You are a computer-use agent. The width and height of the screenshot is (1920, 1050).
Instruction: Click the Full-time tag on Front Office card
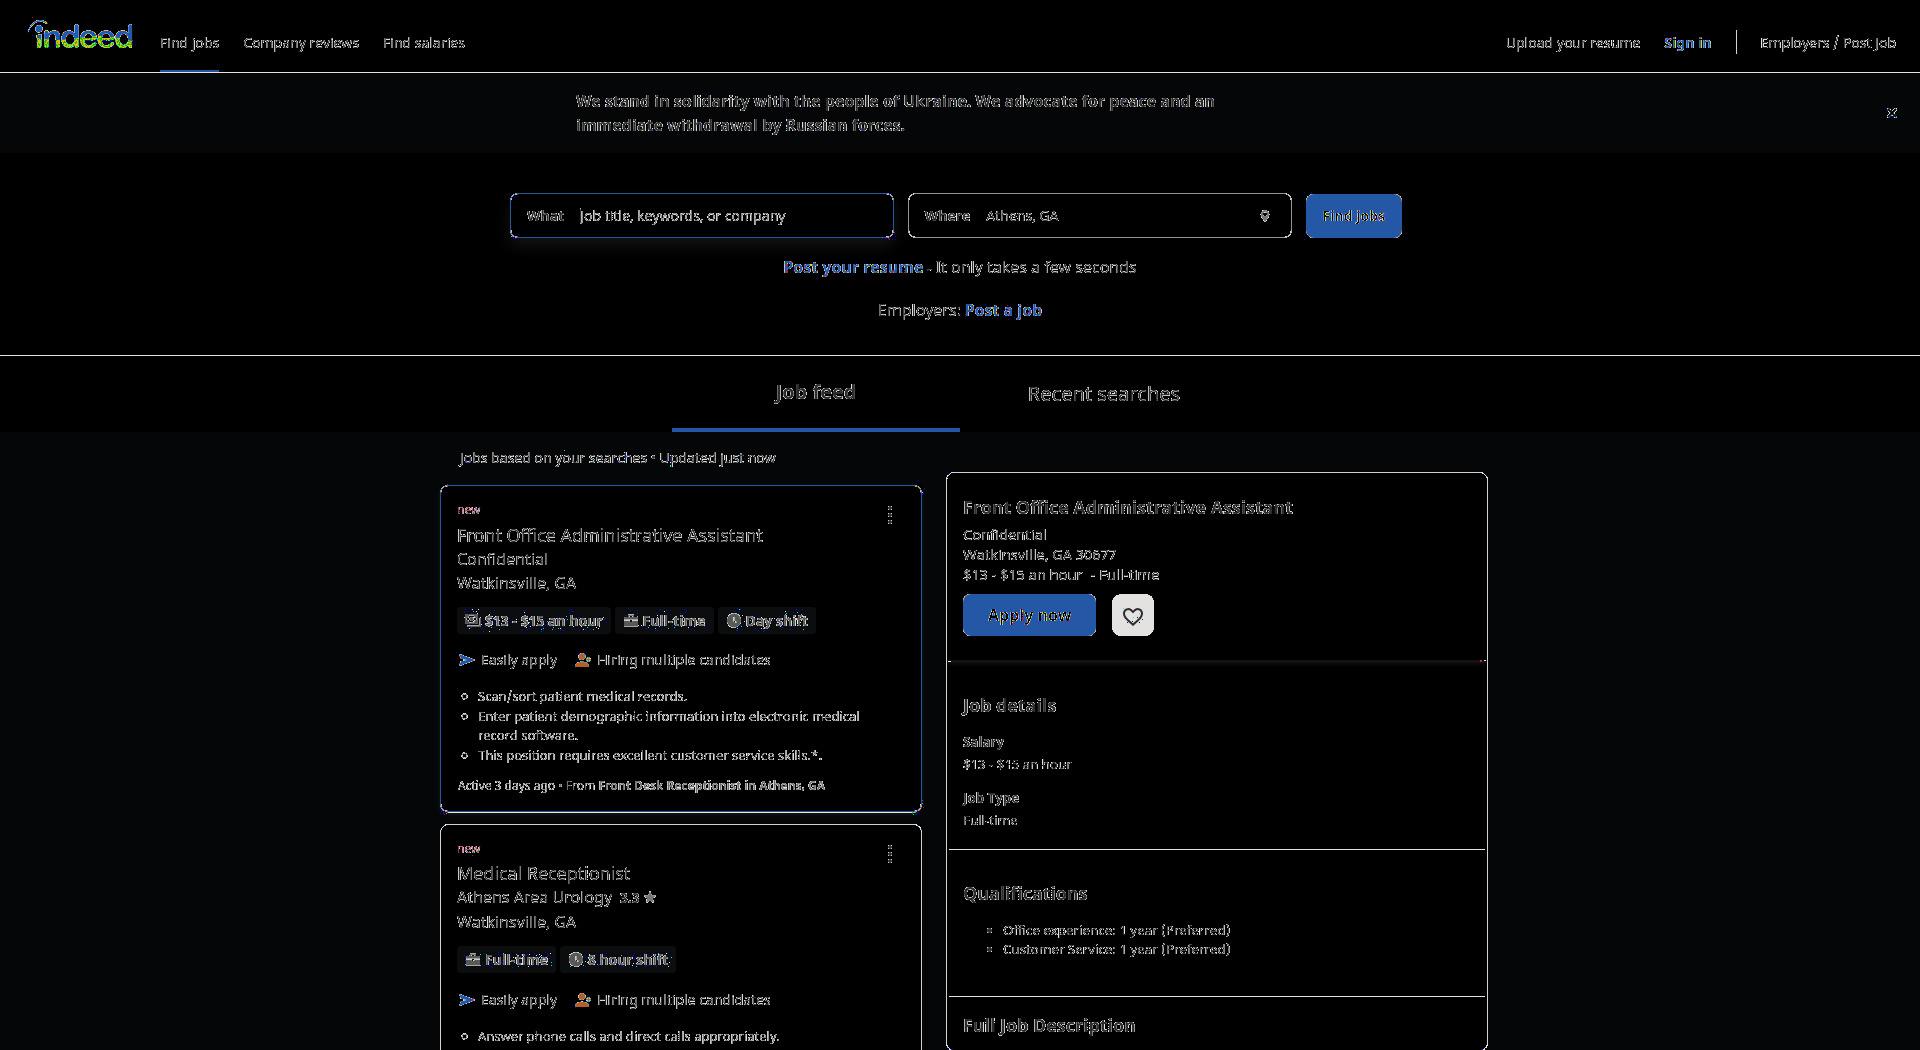tap(664, 621)
